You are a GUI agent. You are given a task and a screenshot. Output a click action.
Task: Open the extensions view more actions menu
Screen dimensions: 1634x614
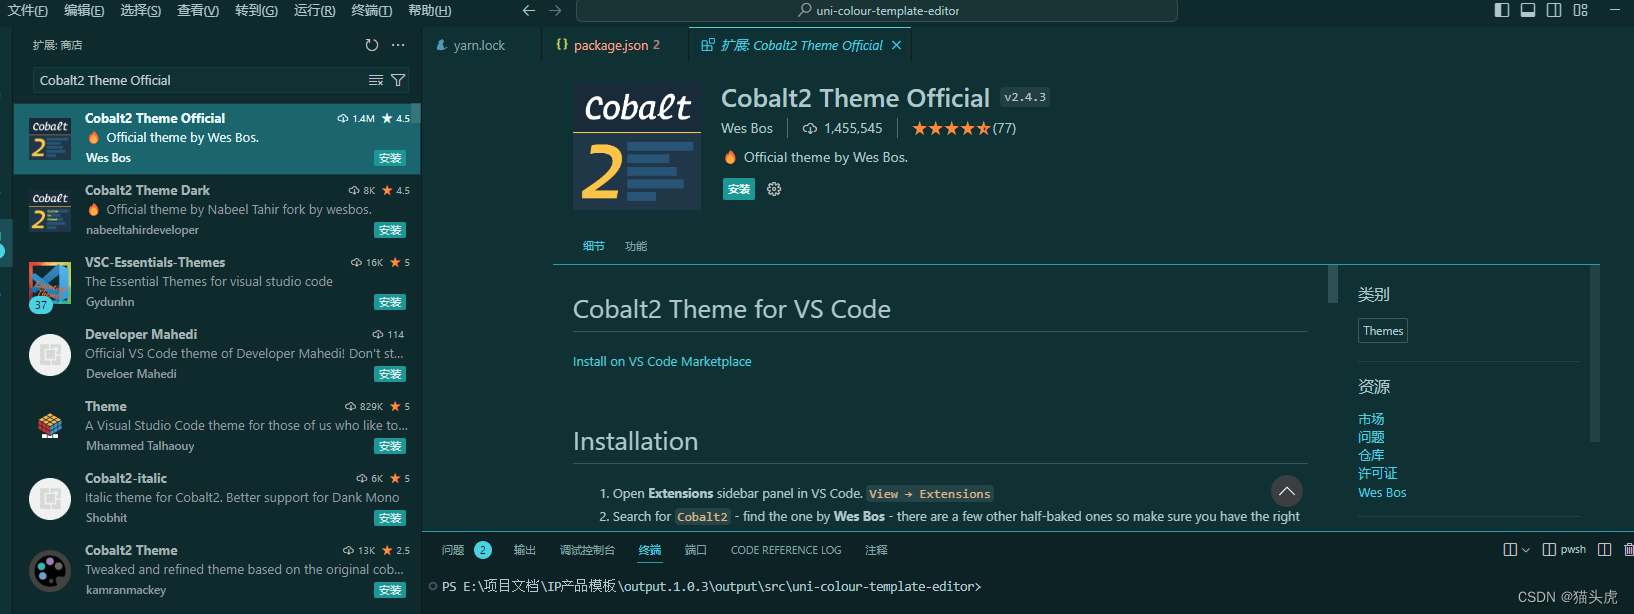(398, 45)
